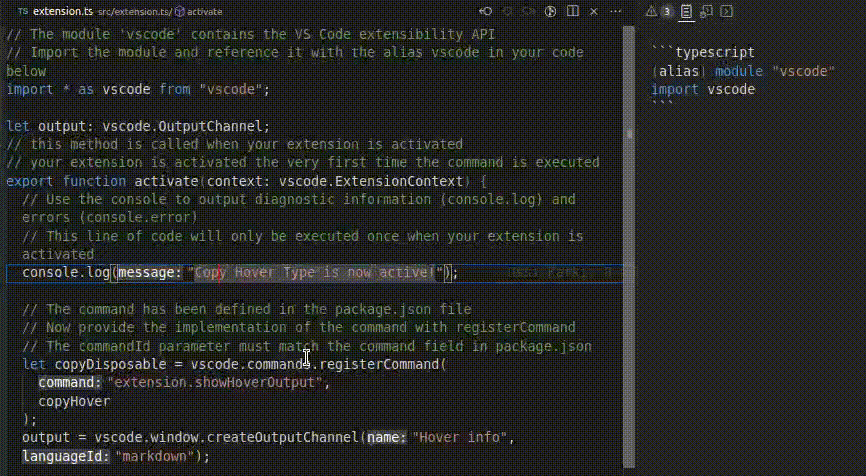
Task: Open the Problems panel warning triangle icon
Action: (x=652, y=11)
